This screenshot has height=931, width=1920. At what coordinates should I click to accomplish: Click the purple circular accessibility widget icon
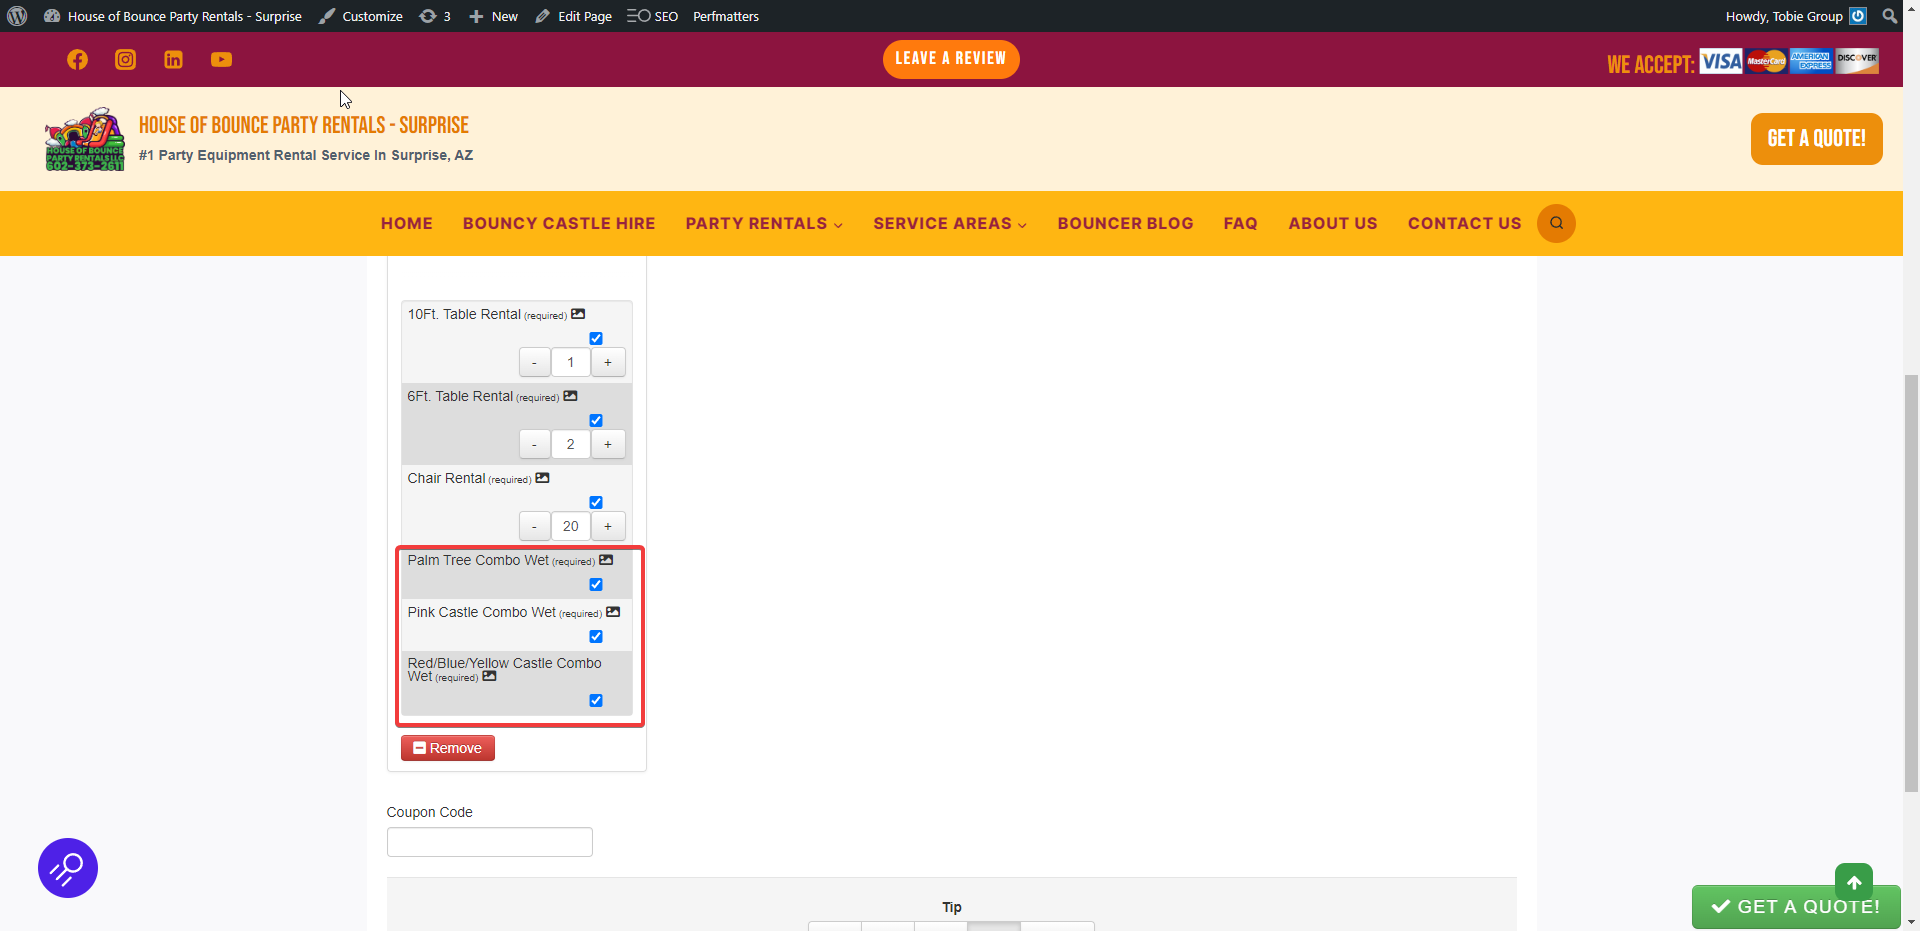(68, 868)
